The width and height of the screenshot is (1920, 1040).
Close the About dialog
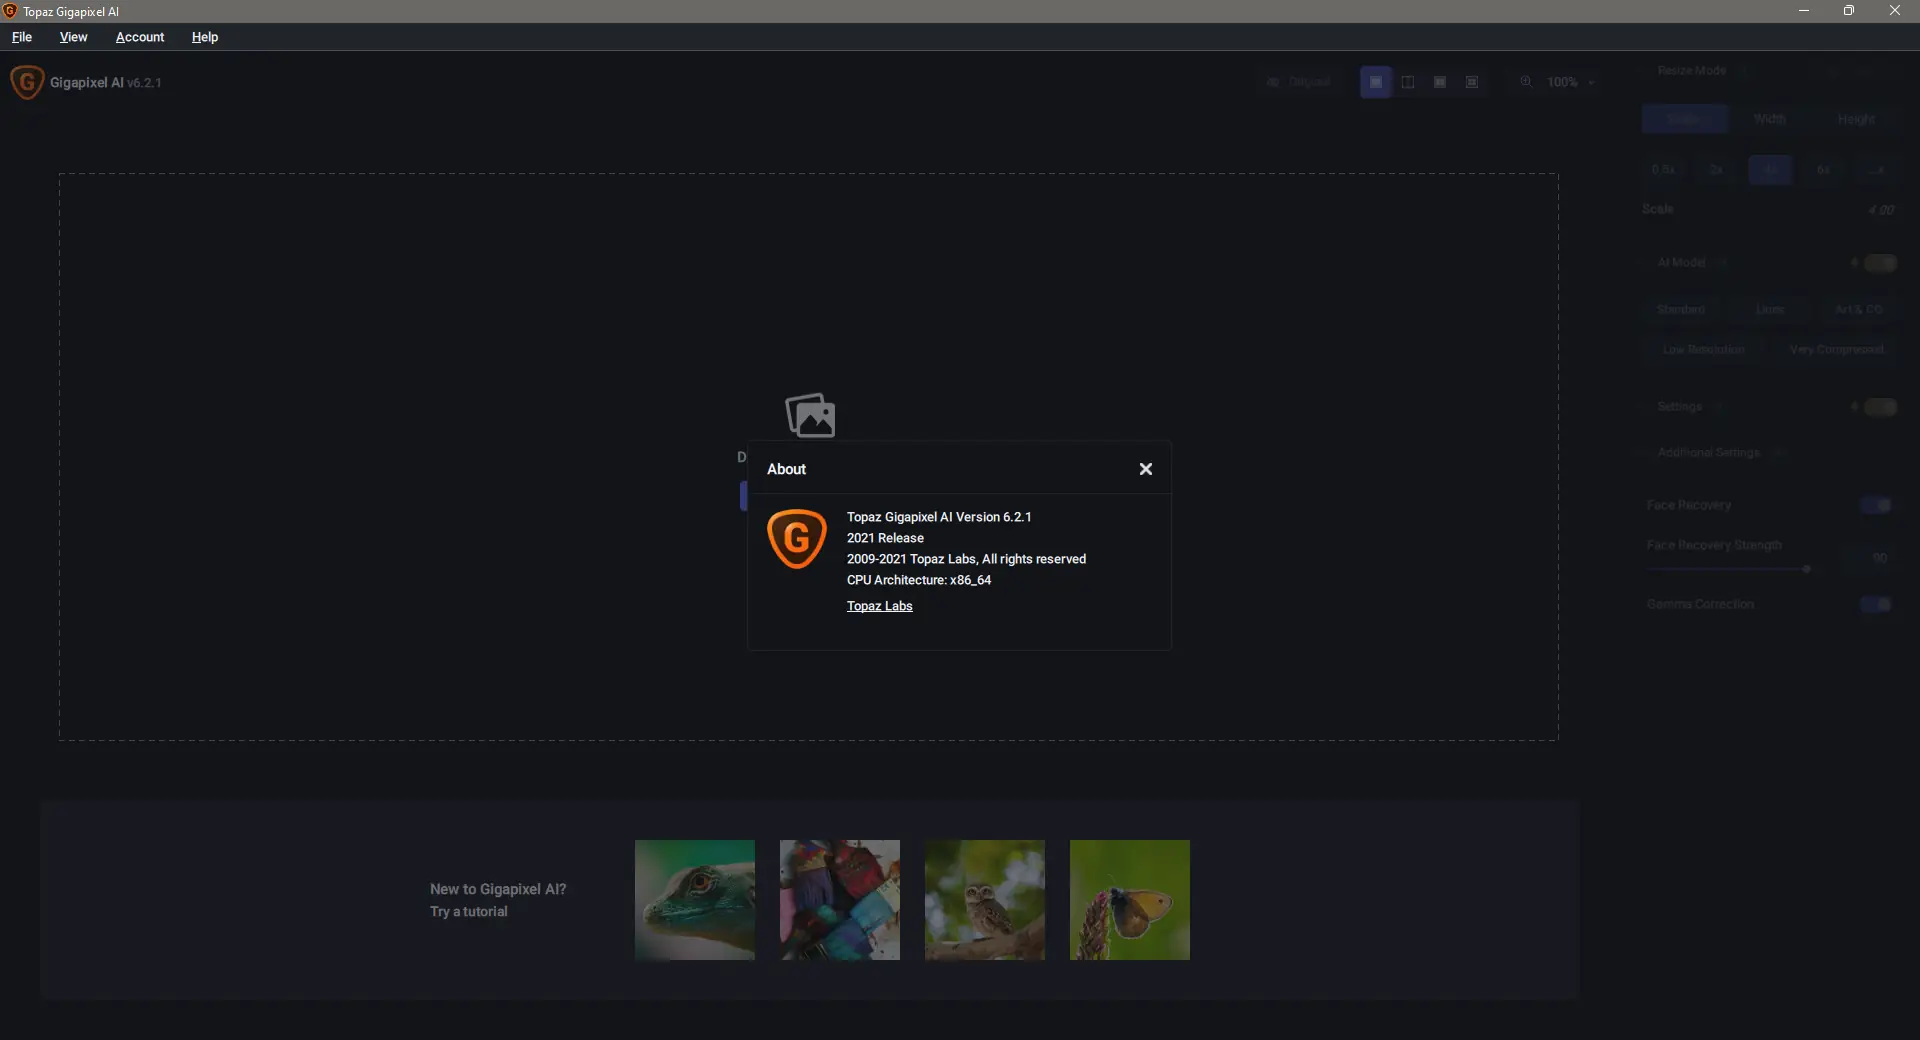[x=1146, y=469]
